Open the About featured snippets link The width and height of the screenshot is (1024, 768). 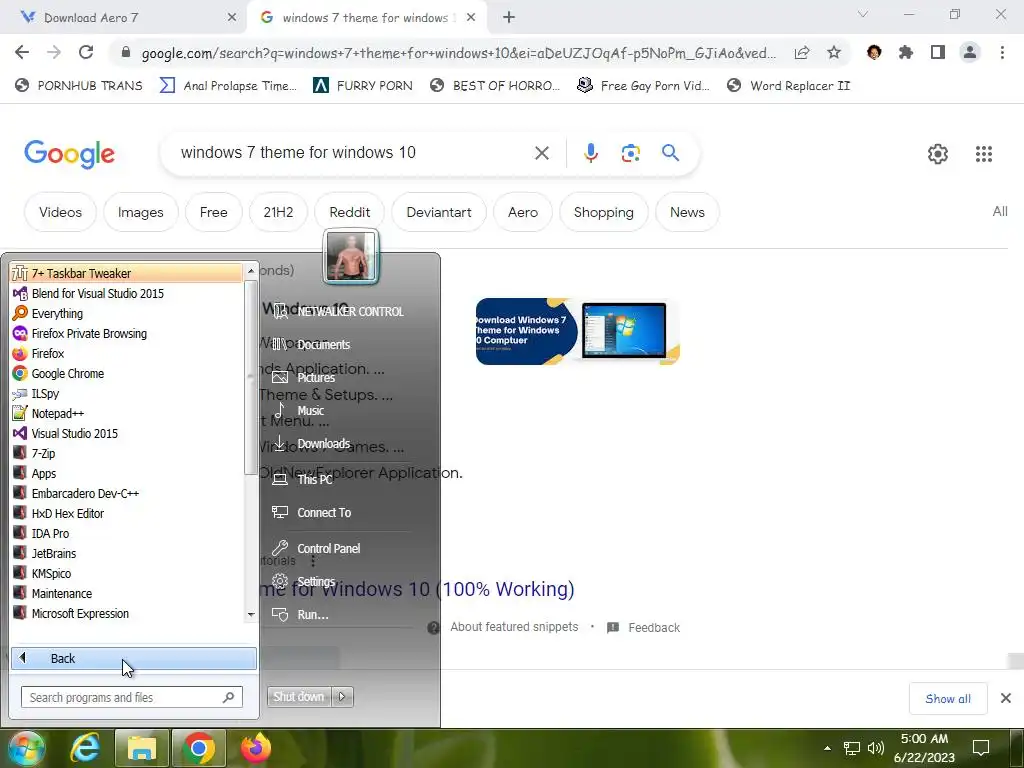(514, 627)
